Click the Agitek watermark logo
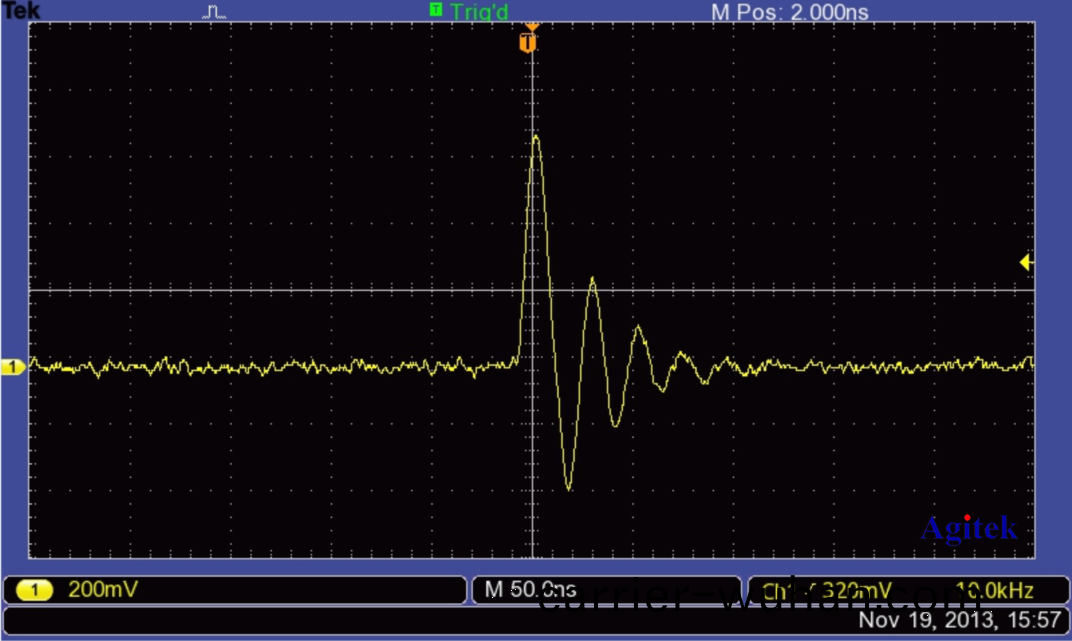The width and height of the screenshot is (1072, 641). [x=967, y=528]
